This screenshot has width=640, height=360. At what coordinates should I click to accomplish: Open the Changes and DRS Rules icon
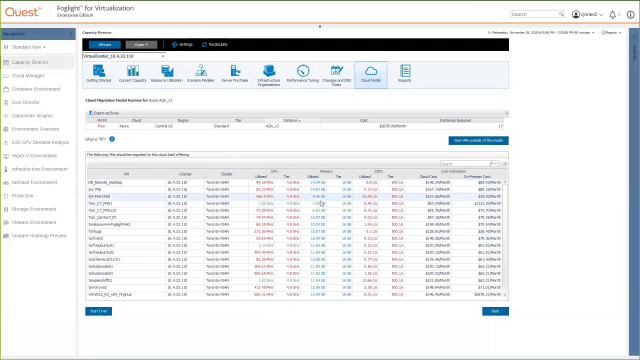pyautogui.click(x=337, y=76)
